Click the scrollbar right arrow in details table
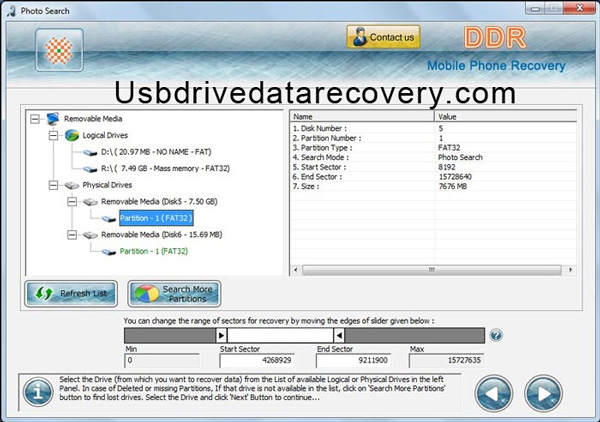The height and width of the screenshot is (422, 600). 571,270
